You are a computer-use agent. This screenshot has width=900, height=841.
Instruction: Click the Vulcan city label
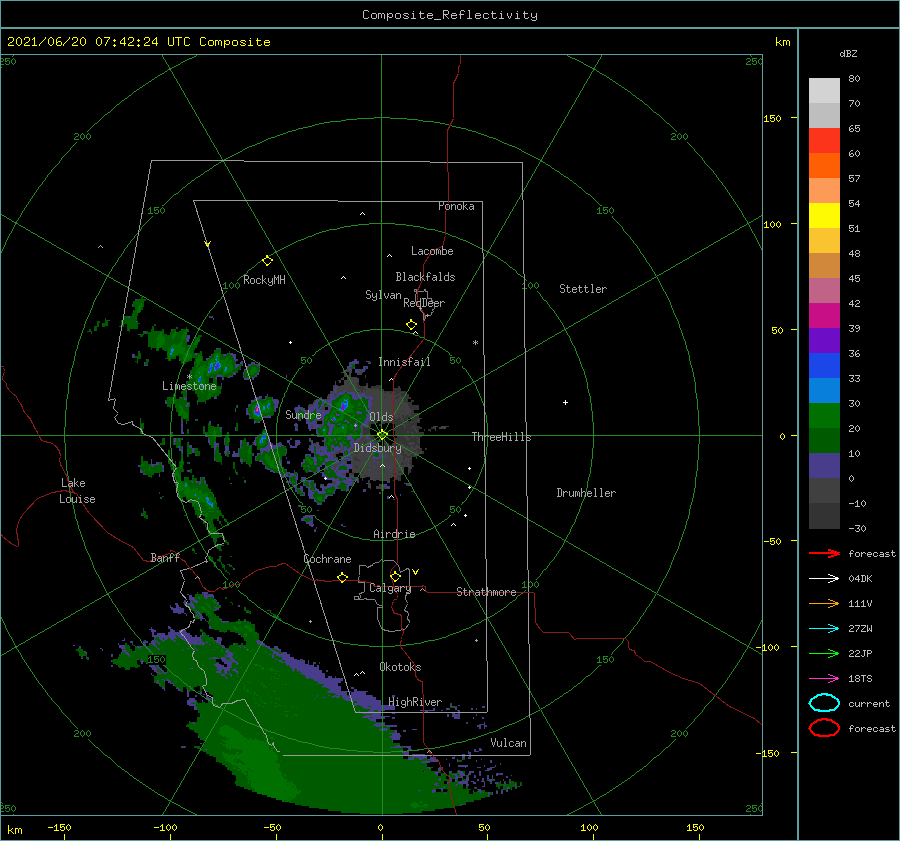pyautogui.click(x=508, y=743)
